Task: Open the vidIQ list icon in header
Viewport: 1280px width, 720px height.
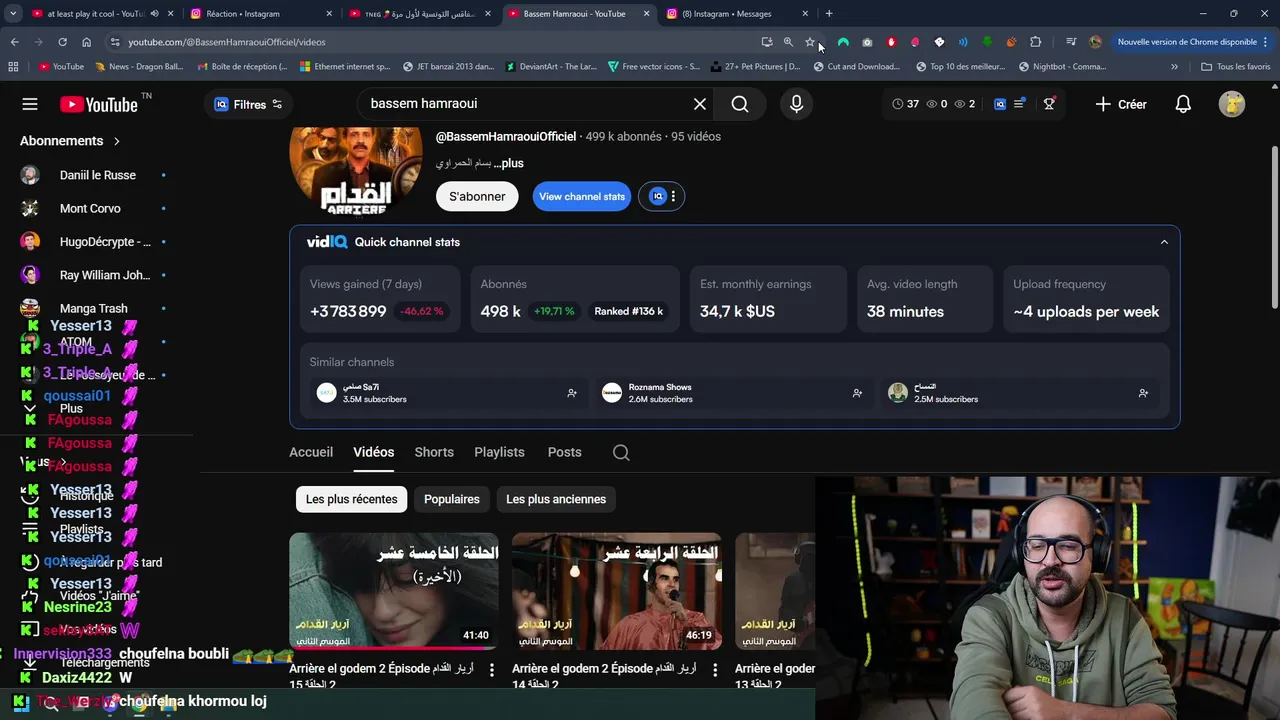Action: click(1019, 104)
